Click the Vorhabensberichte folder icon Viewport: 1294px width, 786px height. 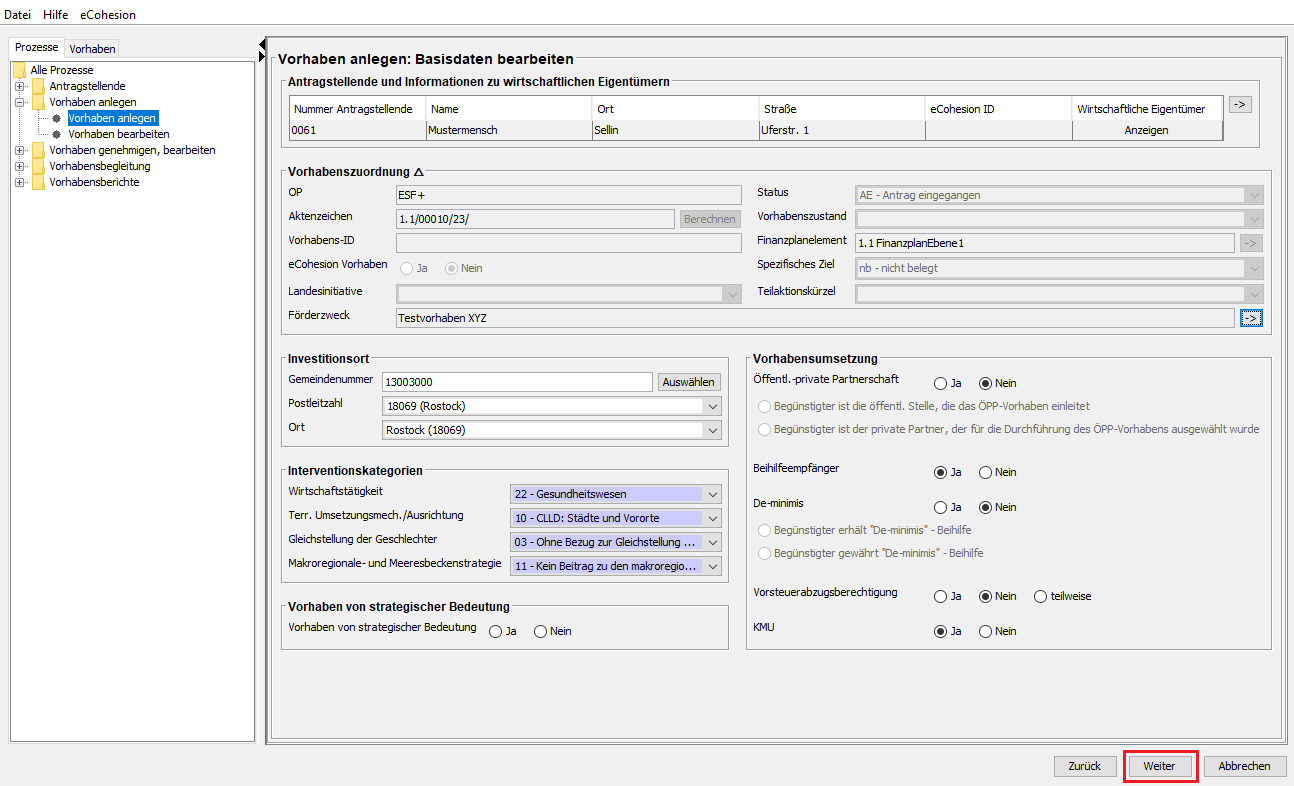click(39, 182)
